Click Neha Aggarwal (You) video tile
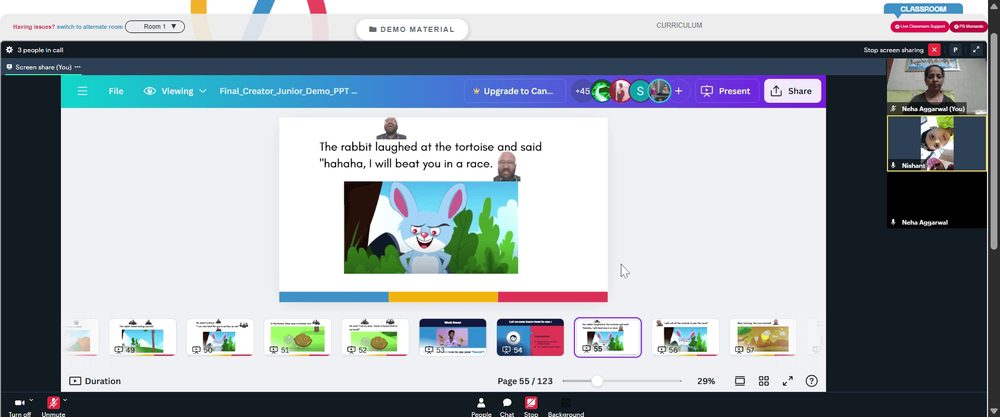 click(x=937, y=86)
